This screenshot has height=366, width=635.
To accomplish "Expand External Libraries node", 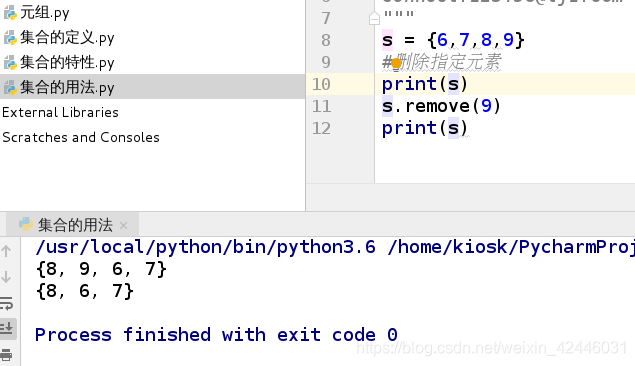I will 60,112.
